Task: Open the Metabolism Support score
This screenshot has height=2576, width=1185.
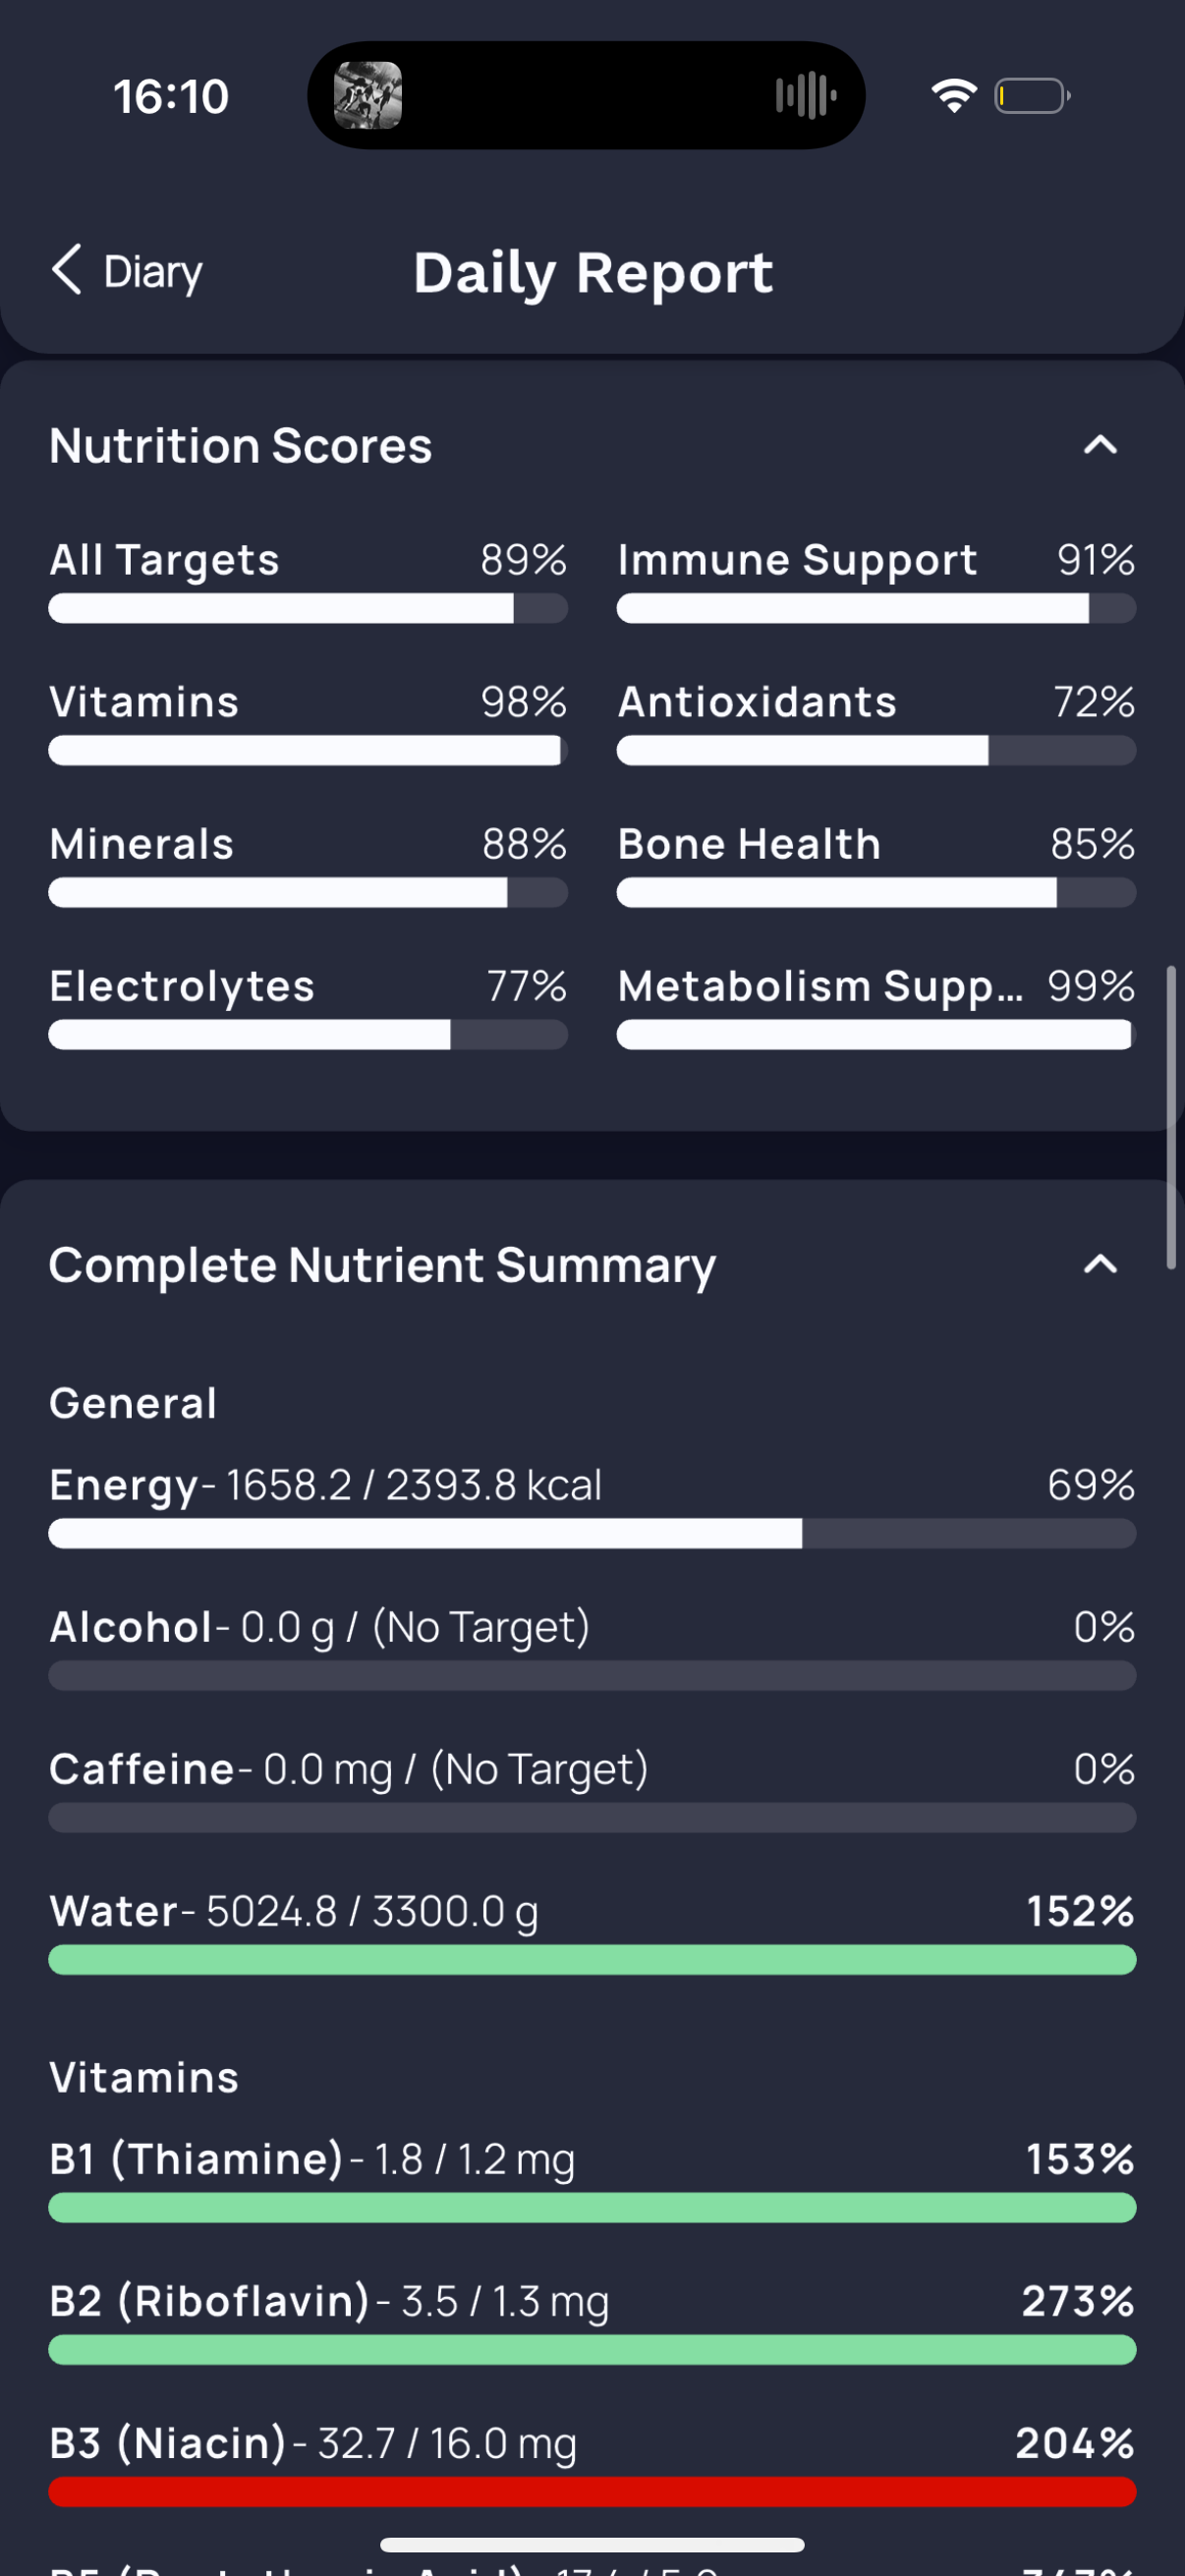Action: [876, 1006]
